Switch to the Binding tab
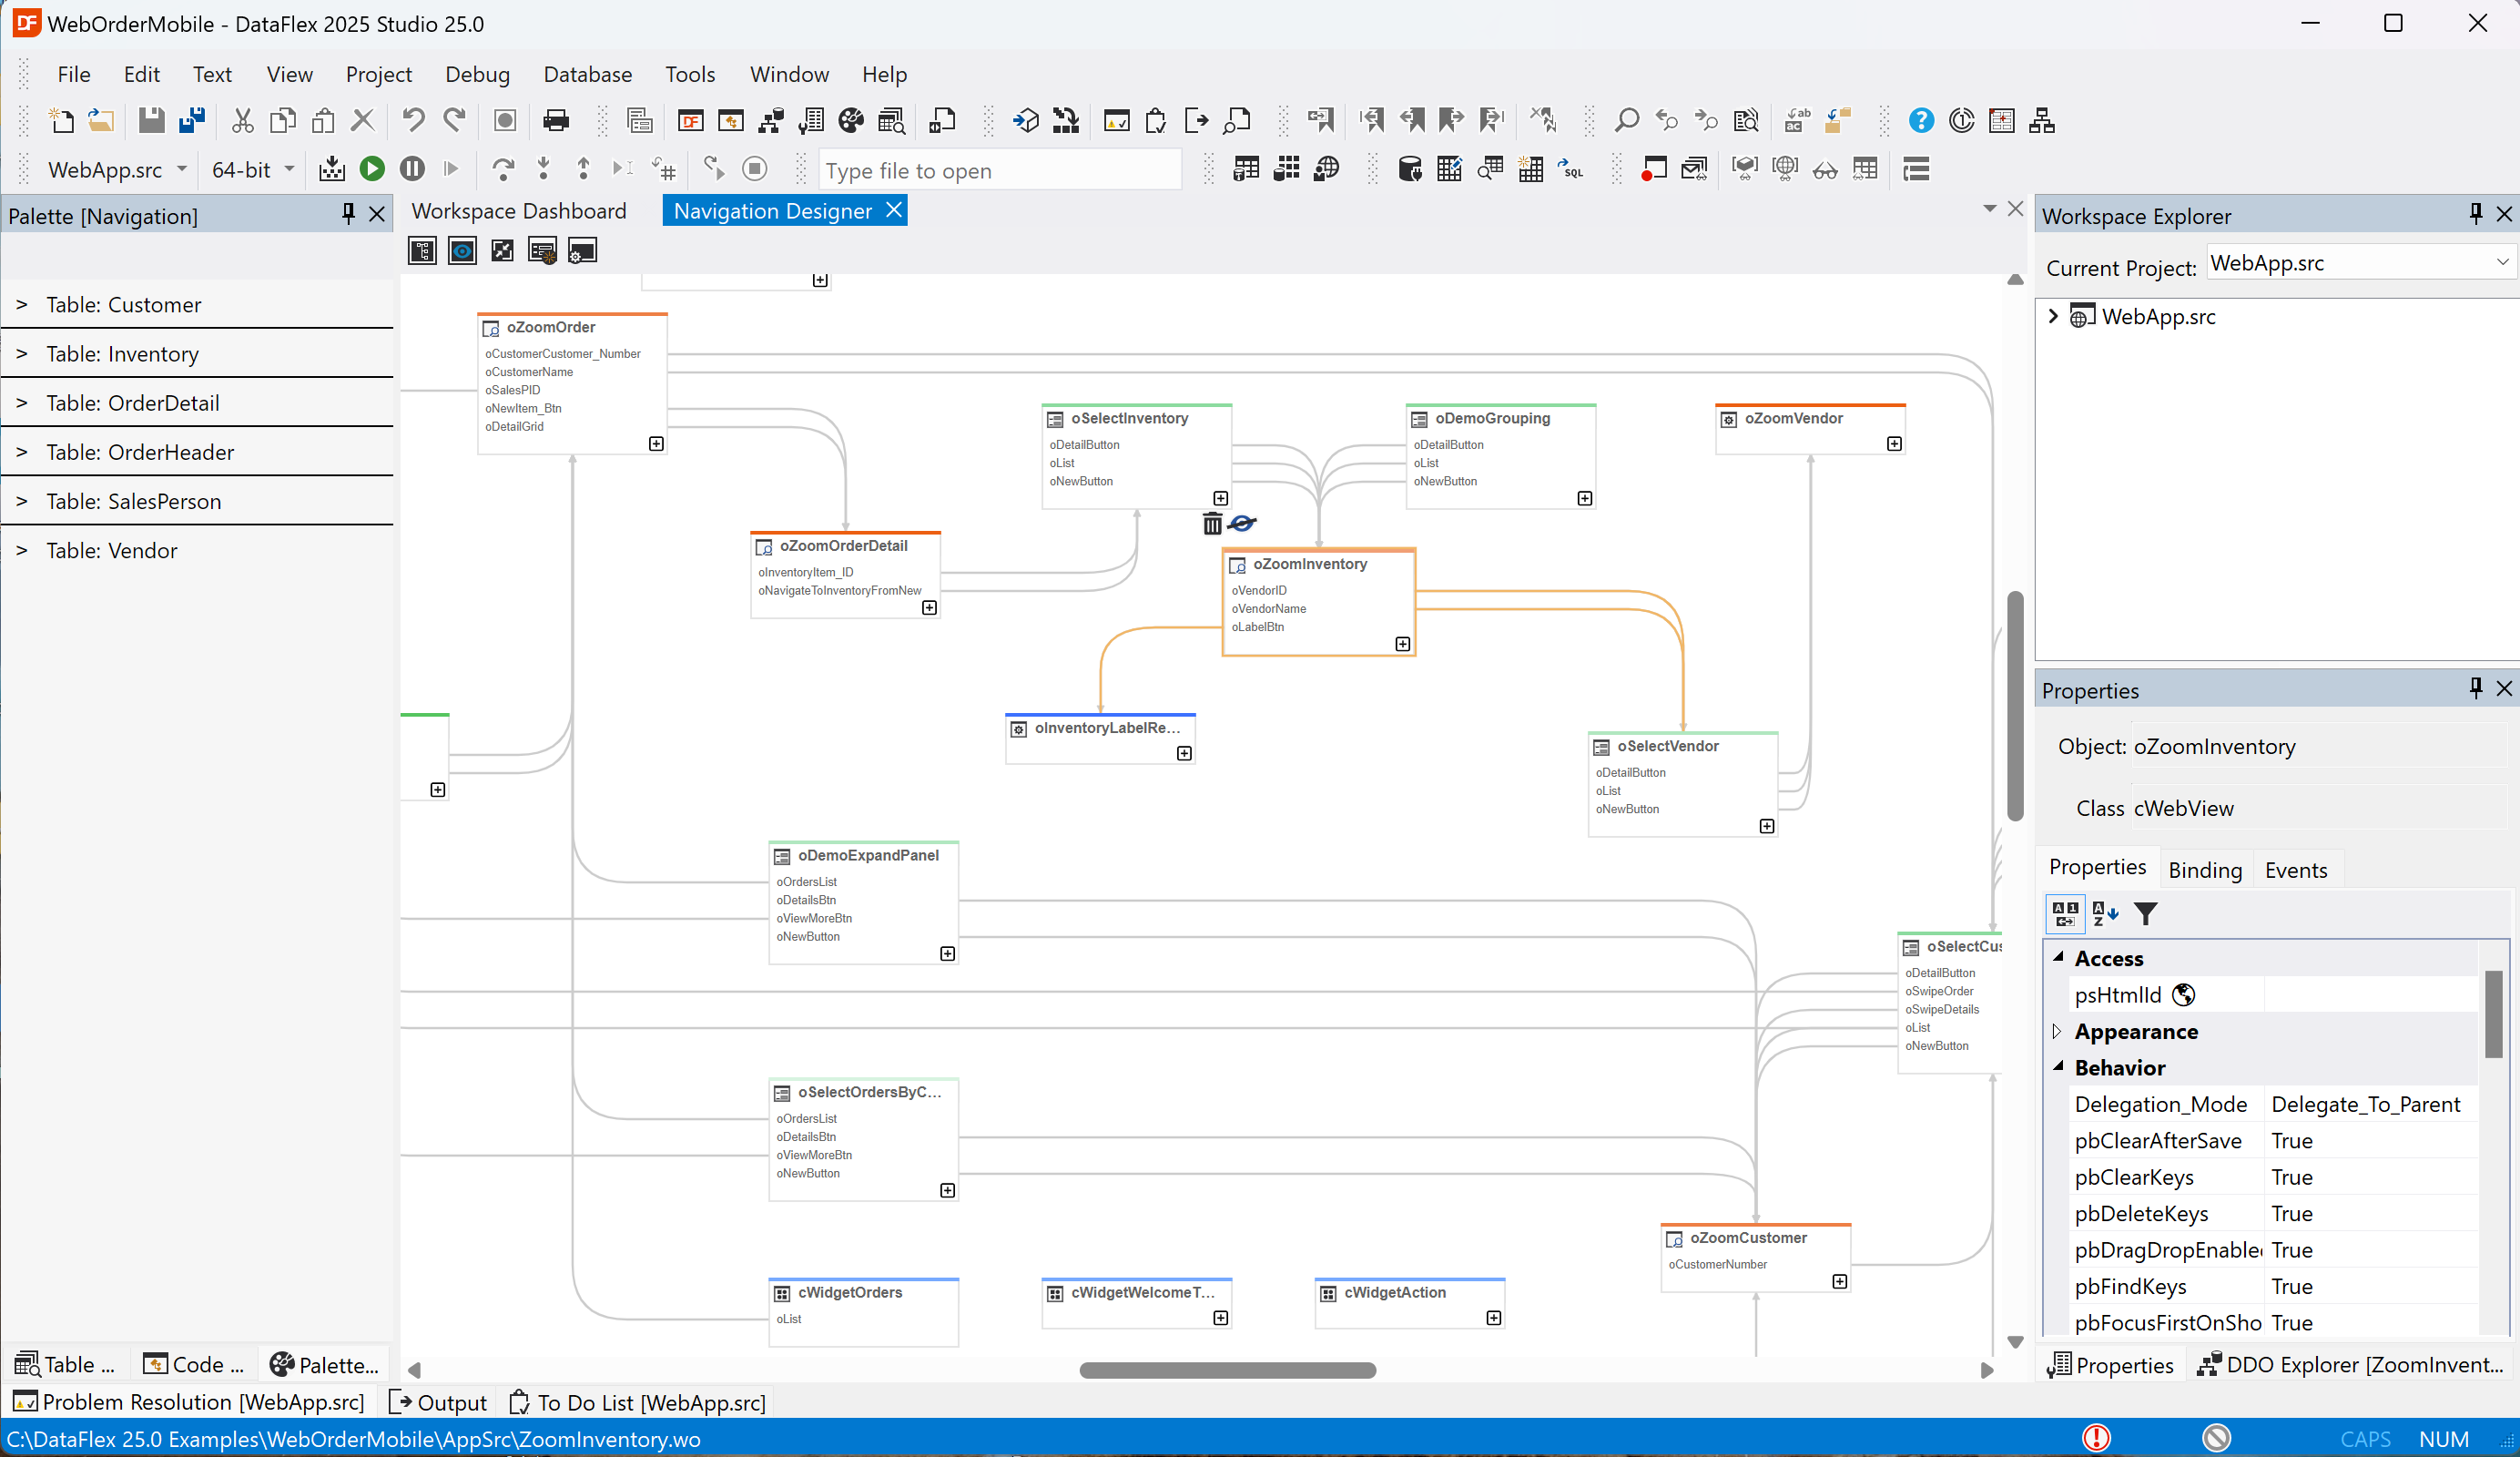Image resolution: width=2520 pixels, height=1457 pixels. [x=2204, y=870]
